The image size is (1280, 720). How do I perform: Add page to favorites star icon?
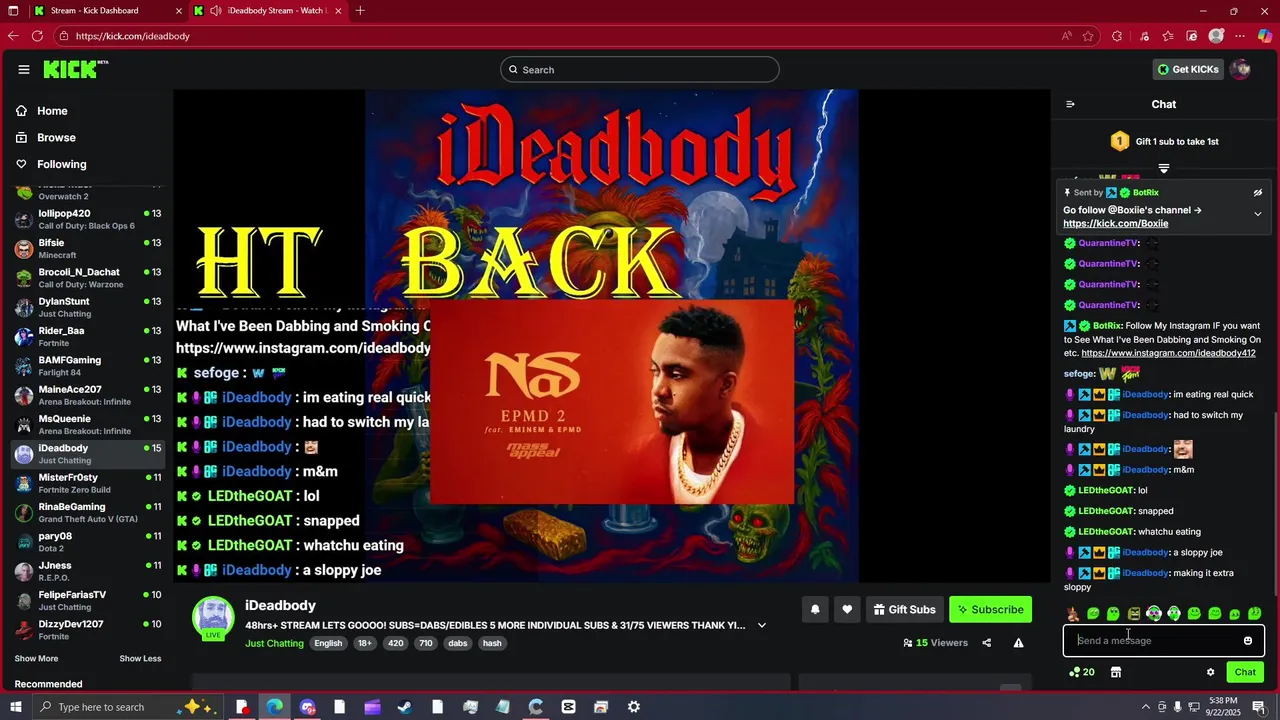coord(1088,36)
